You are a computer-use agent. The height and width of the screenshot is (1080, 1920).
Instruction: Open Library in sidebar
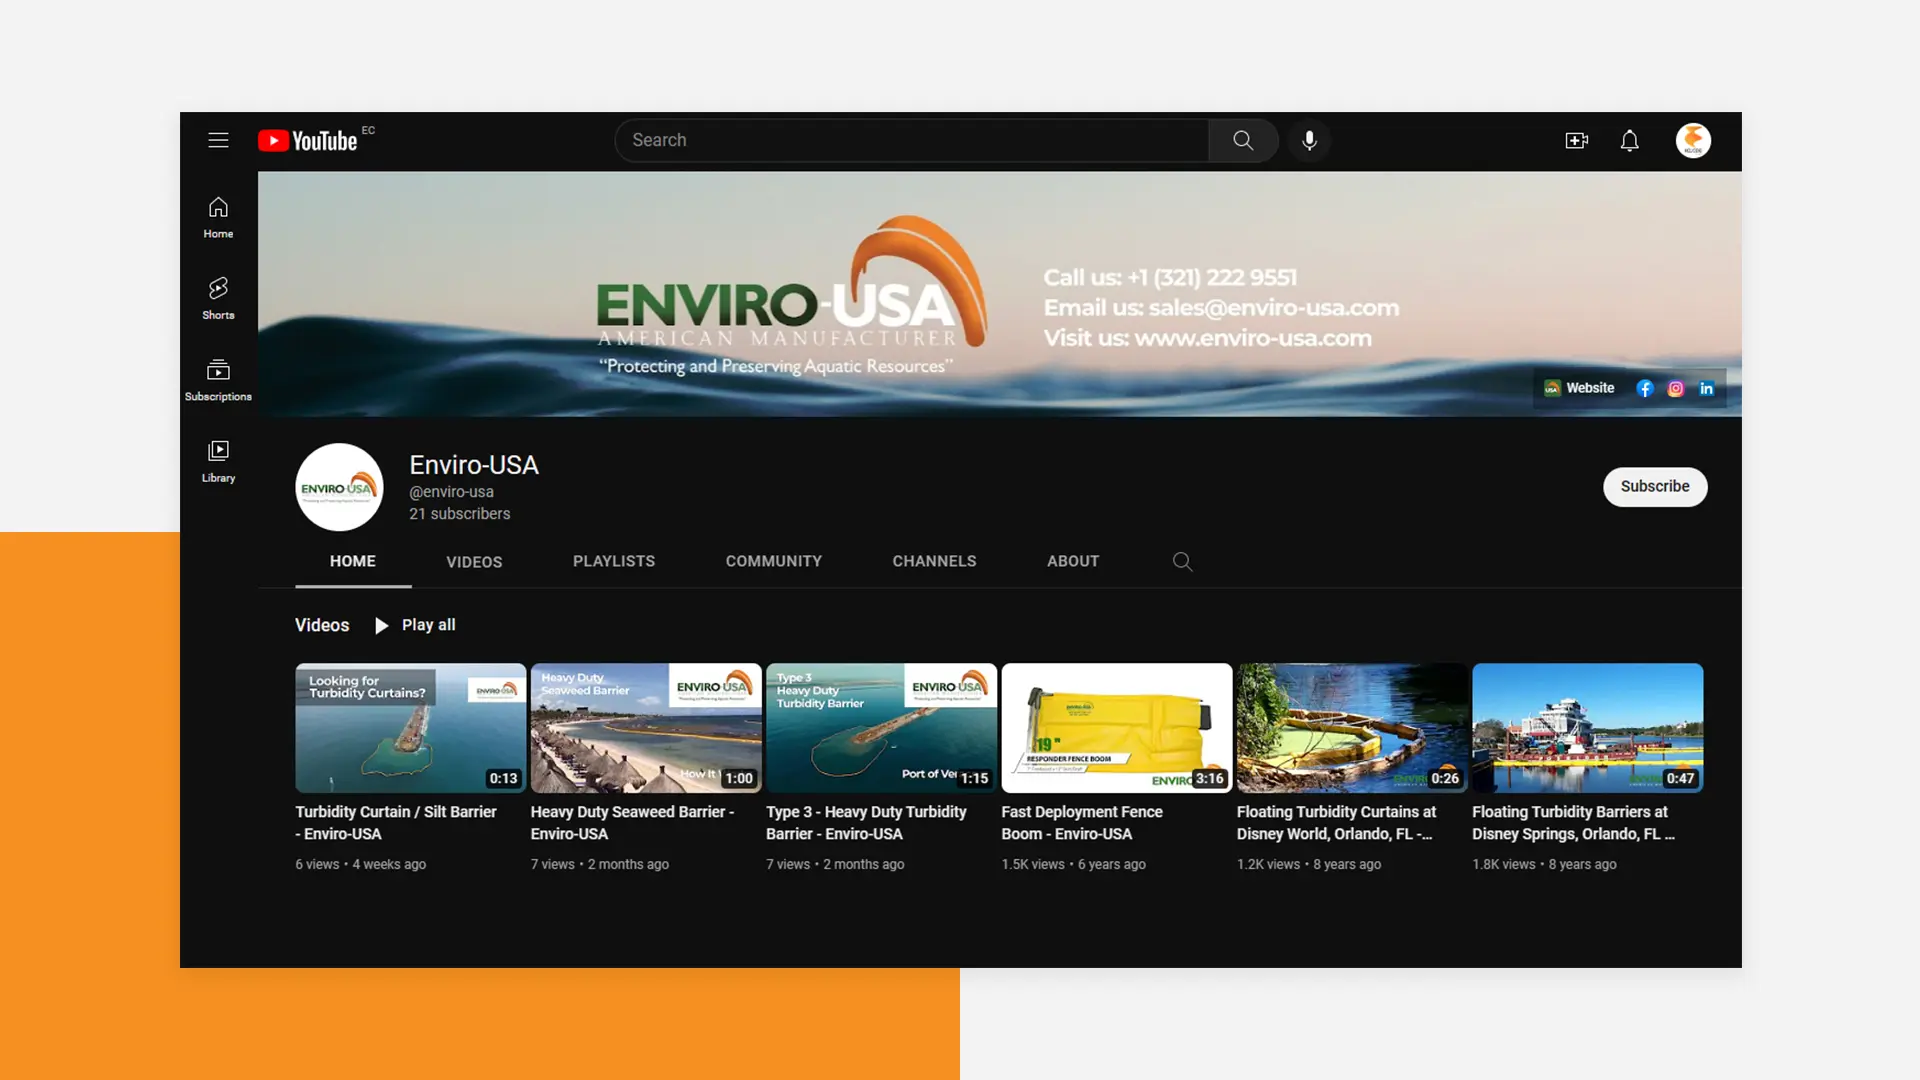pyautogui.click(x=218, y=461)
